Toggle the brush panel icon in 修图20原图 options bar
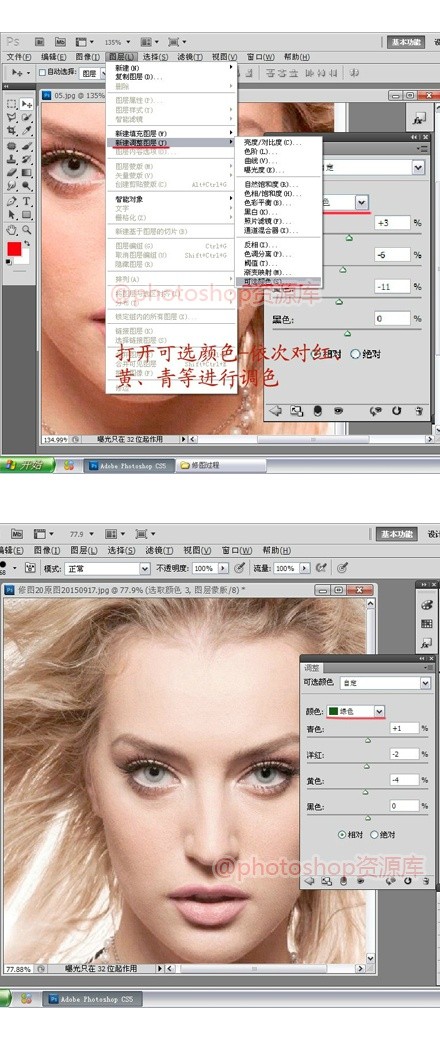 pyautogui.click(x=30, y=568)
